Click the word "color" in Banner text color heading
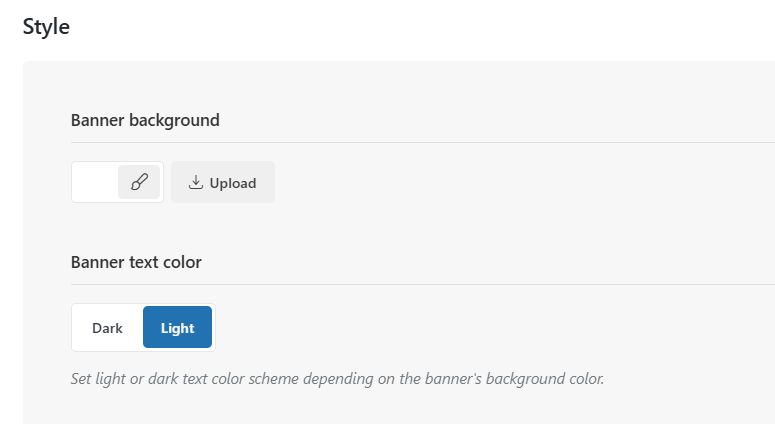This screenshot has height=424, width=775. click(180, 262)
